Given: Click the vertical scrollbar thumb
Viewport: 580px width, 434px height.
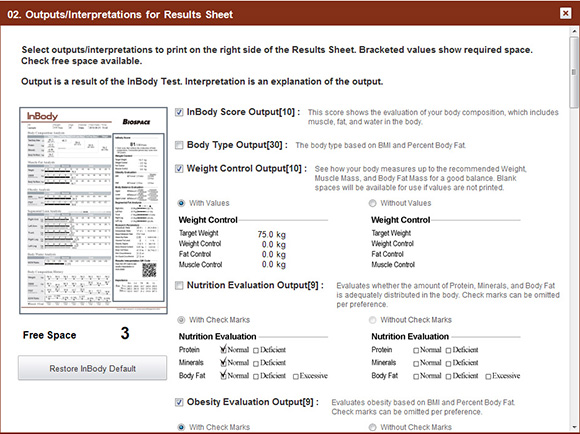Looking at the screenshot, I should point(574,73).
